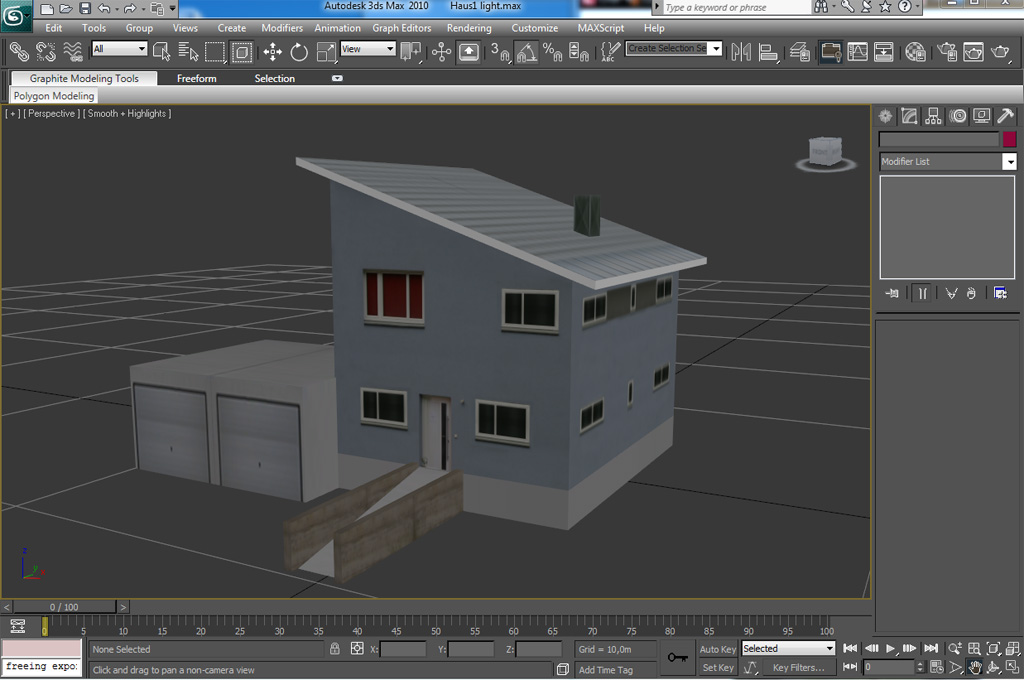Toggle the Auto Key animation mode
The image size is (1024, 680).
(x=717, y=649)
